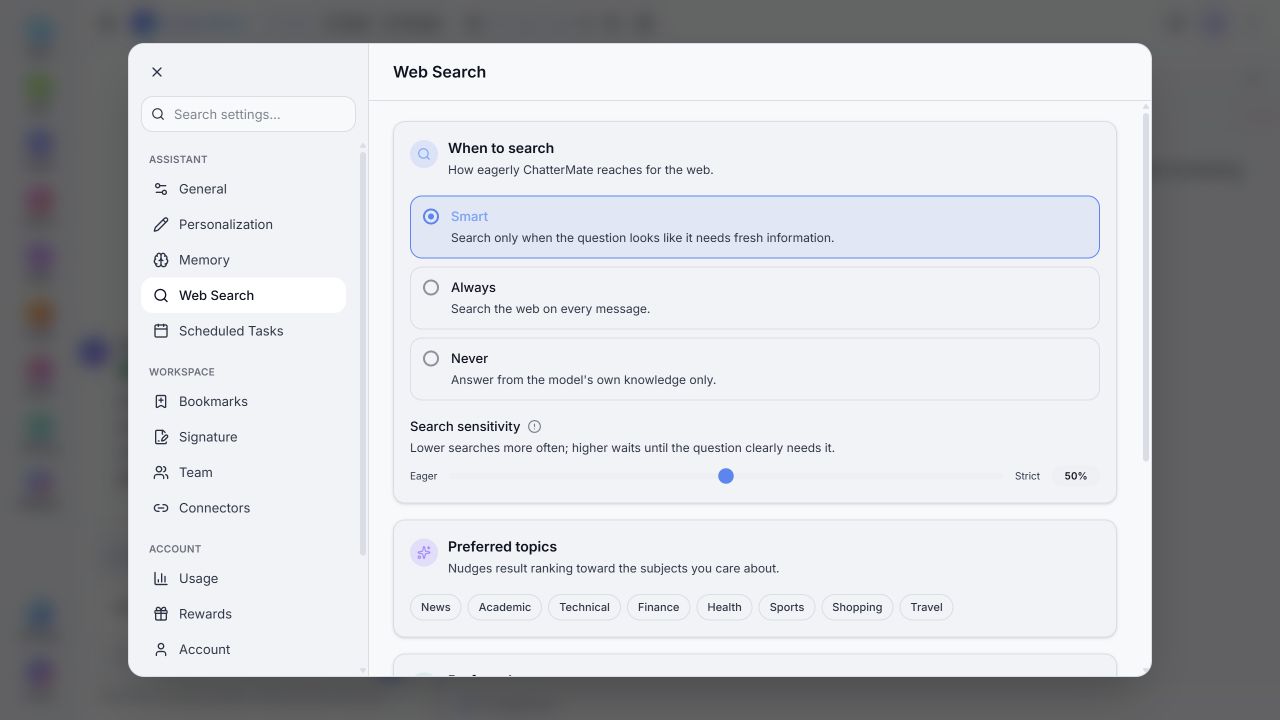
Task: Click the Search sensitivity slider handle
Action: pos(726,476)
